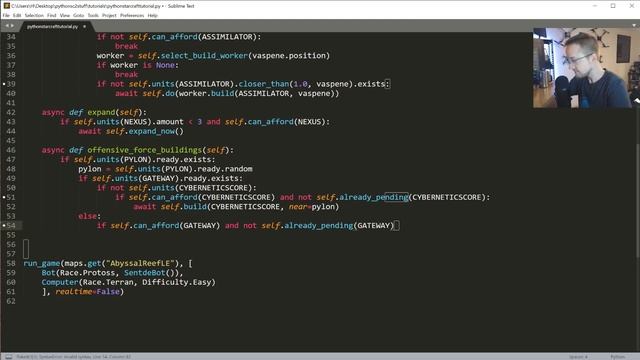The height and width of the screenshot is (360, 640).
Task: Open the Selection menu
Action: [34, 16]
